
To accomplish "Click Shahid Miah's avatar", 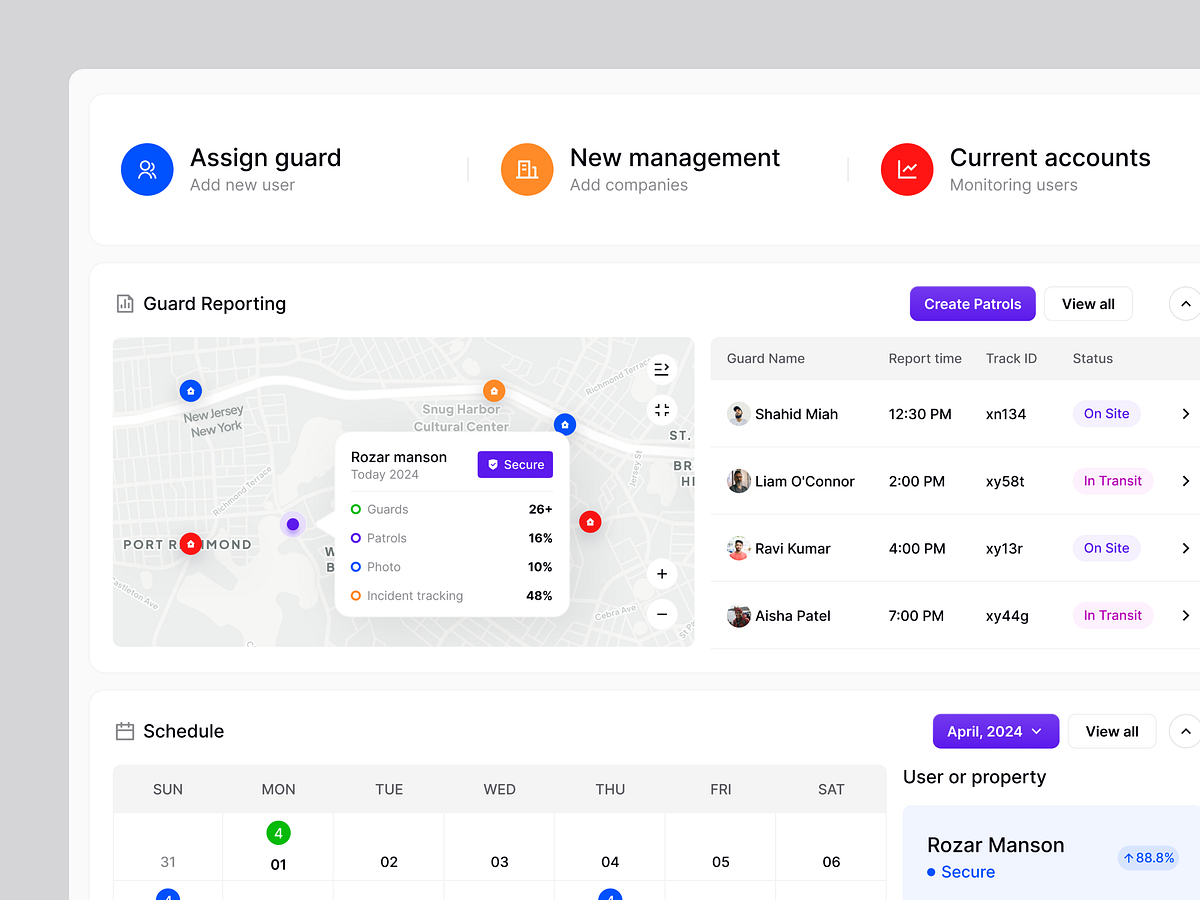I will point(739,414).
